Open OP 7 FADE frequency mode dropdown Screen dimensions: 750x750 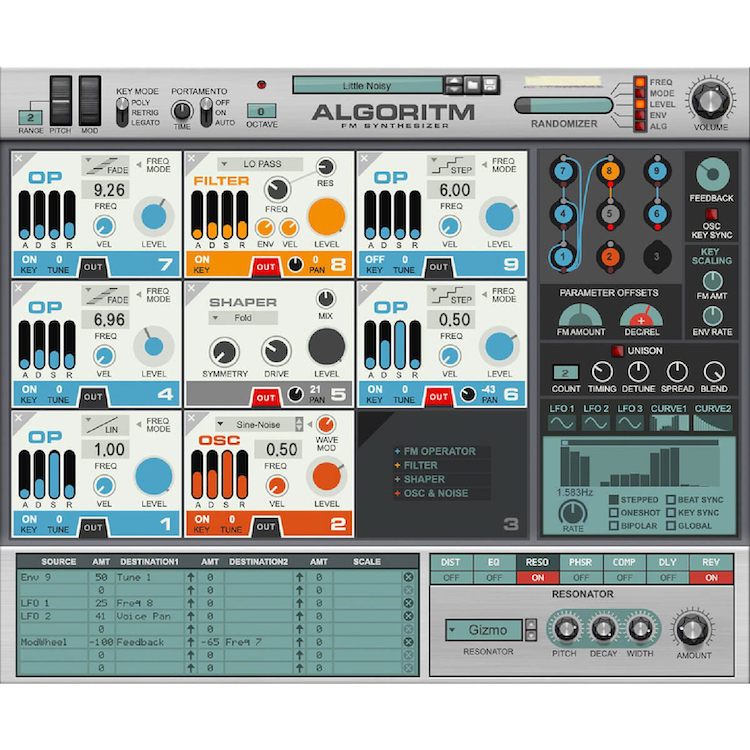click(106, 165)
